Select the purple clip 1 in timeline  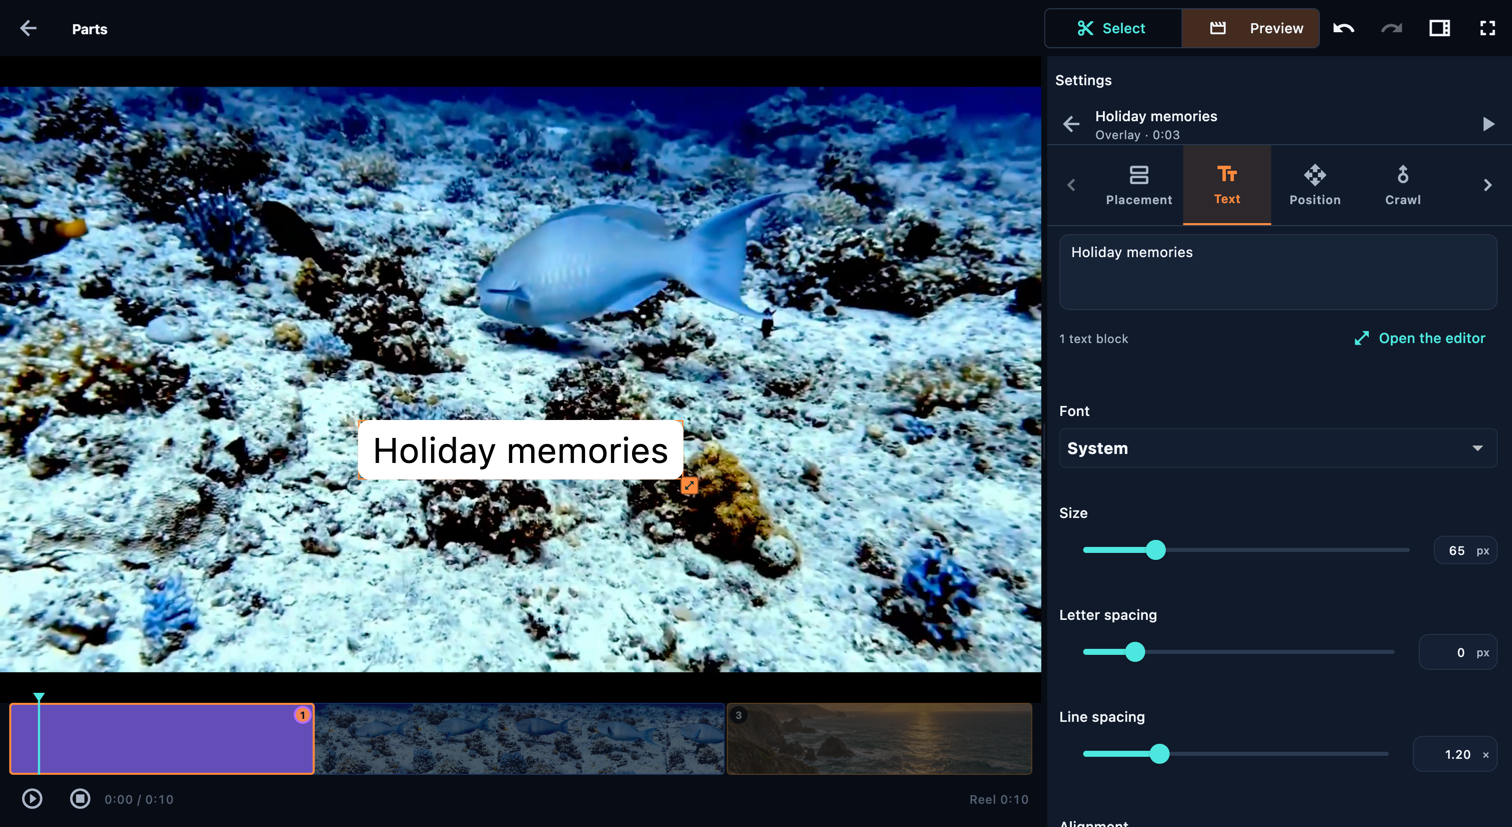(x=162, y=739)
